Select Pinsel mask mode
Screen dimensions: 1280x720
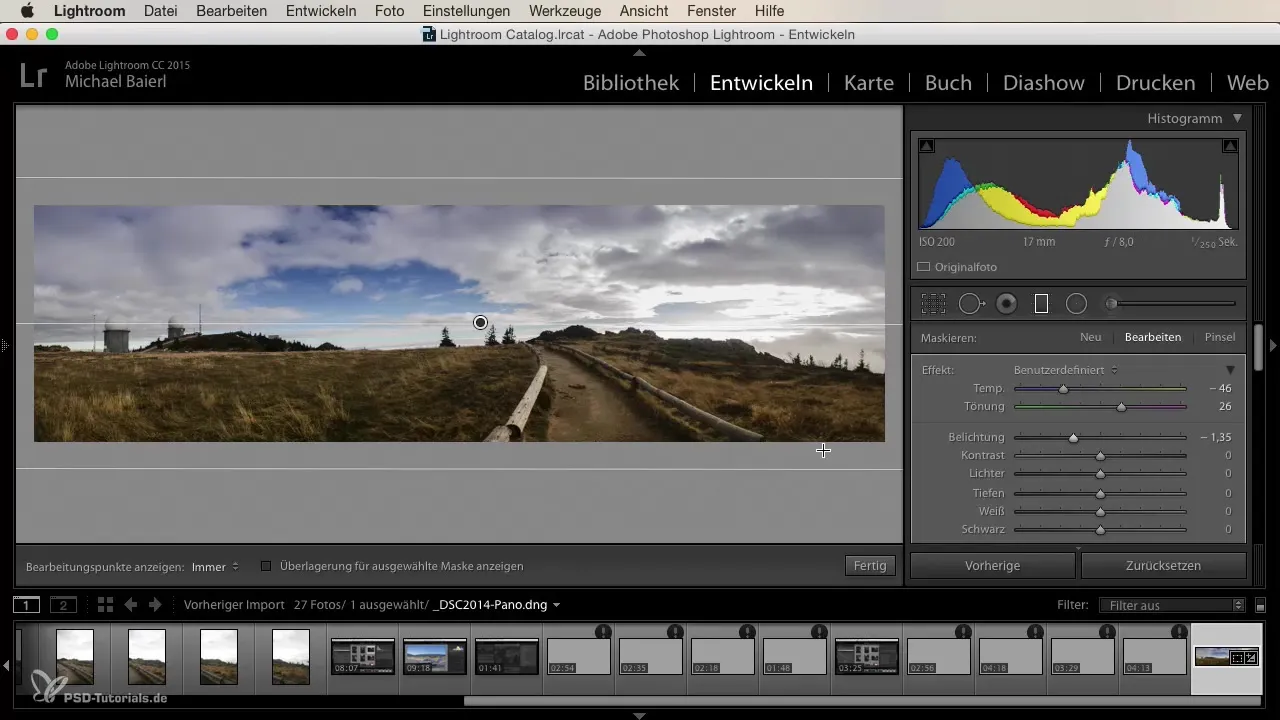(1220, 337)
